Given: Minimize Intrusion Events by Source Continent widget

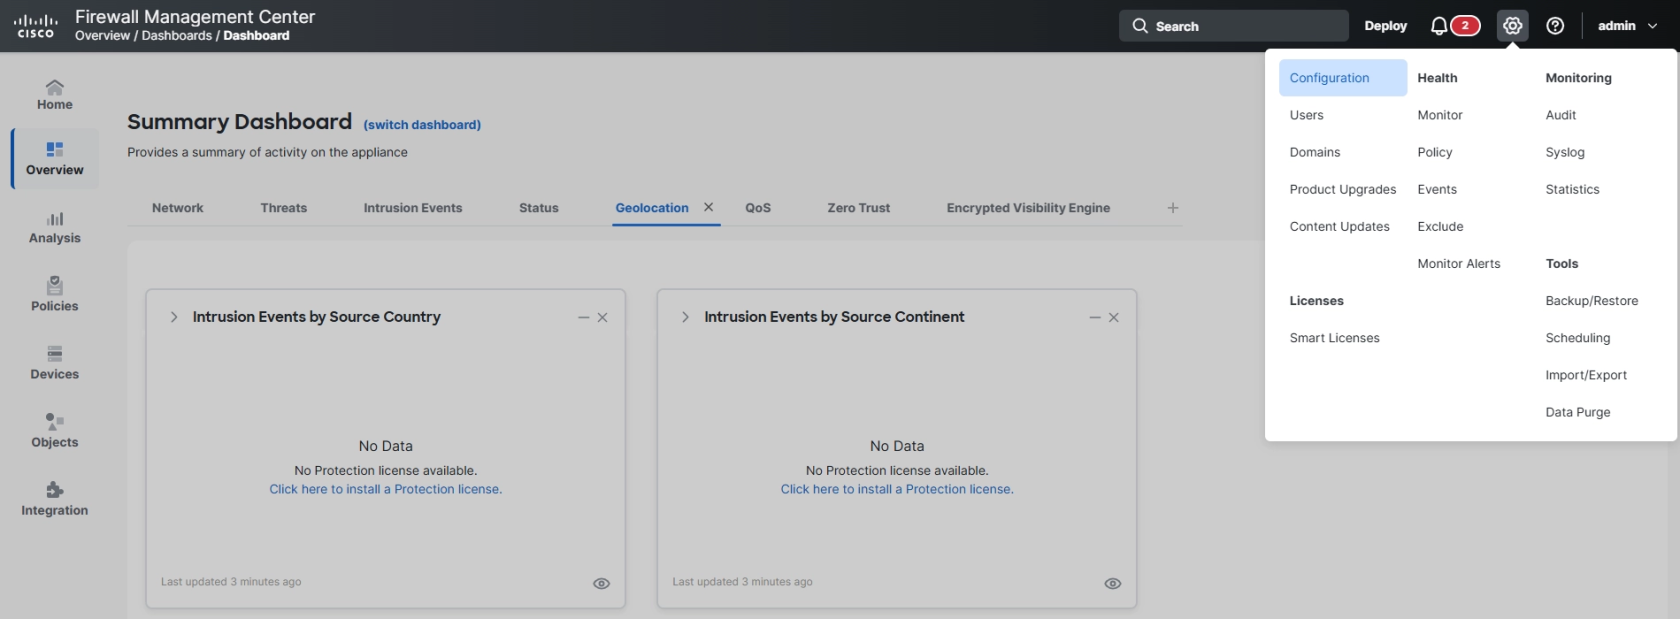Looking at the screenshot, I should pos(1095,317).
